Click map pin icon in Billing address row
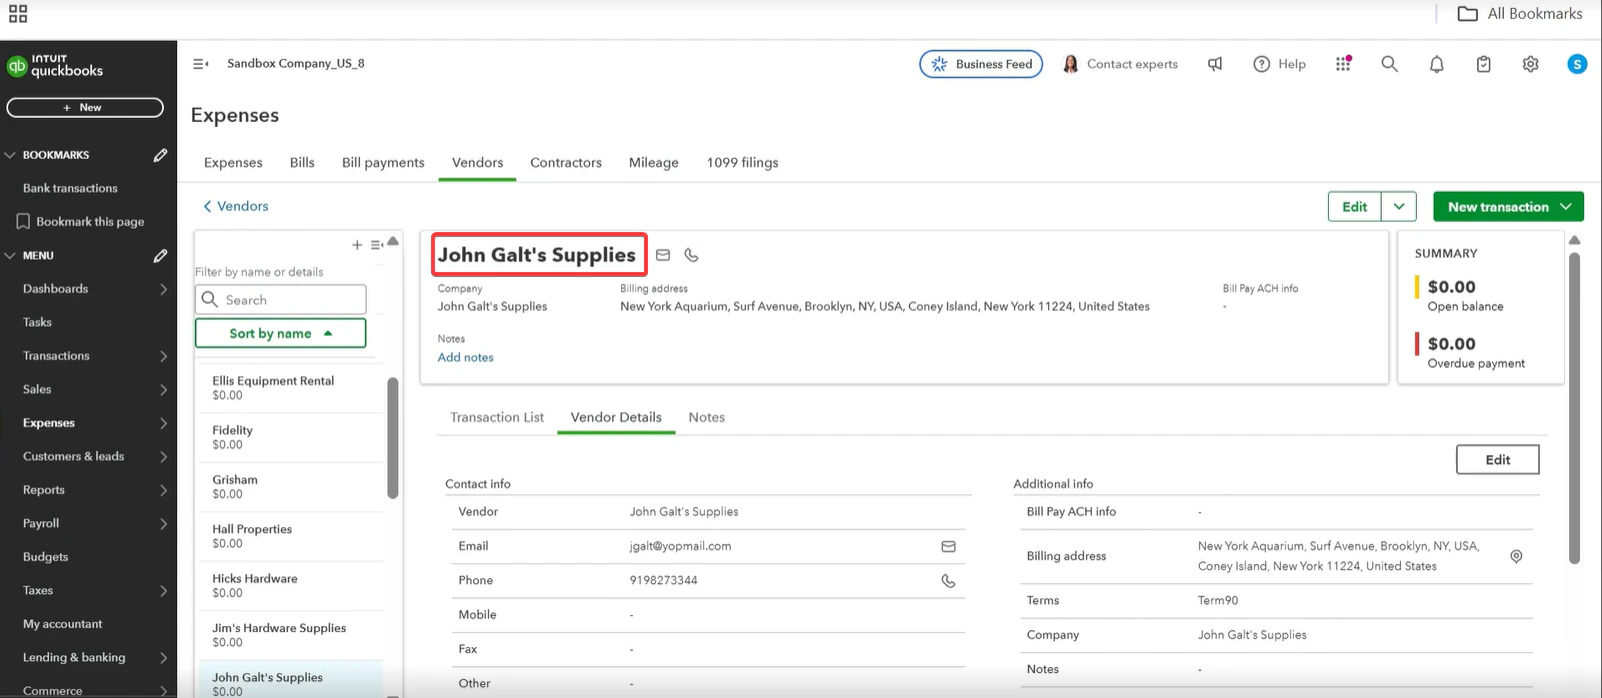Image resolution: width=1602 pixels, height=698 pixels. [x=1516, y=556]
